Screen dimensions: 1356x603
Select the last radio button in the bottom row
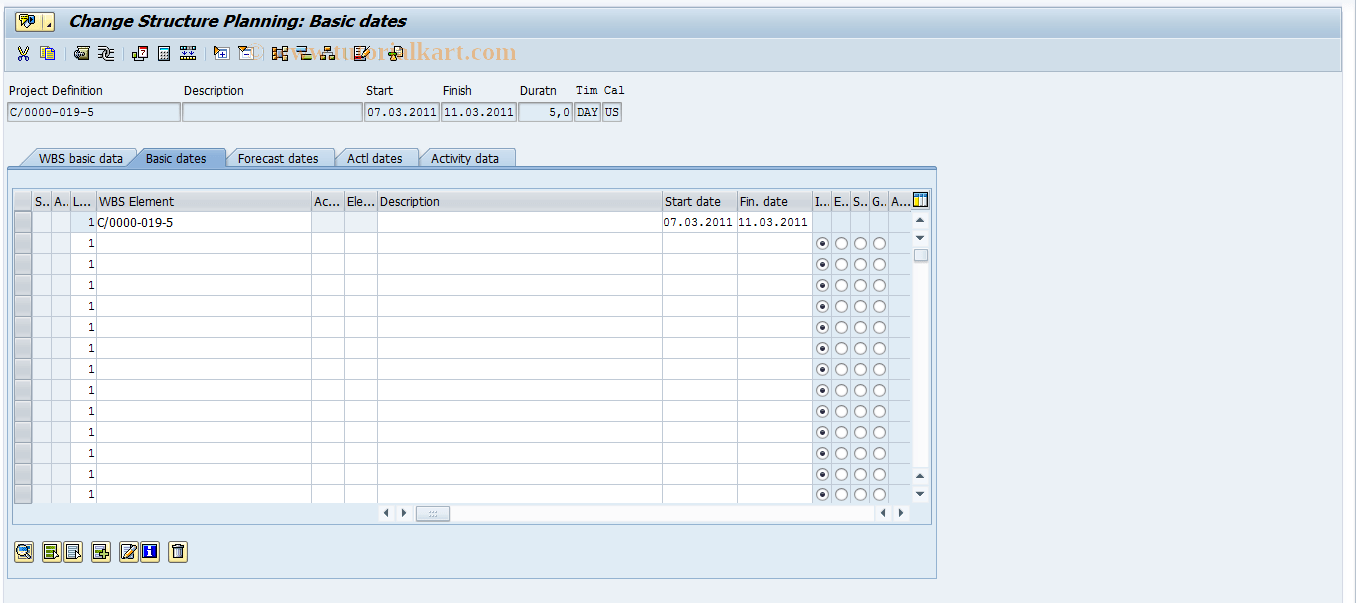click(x=879, y=494)
